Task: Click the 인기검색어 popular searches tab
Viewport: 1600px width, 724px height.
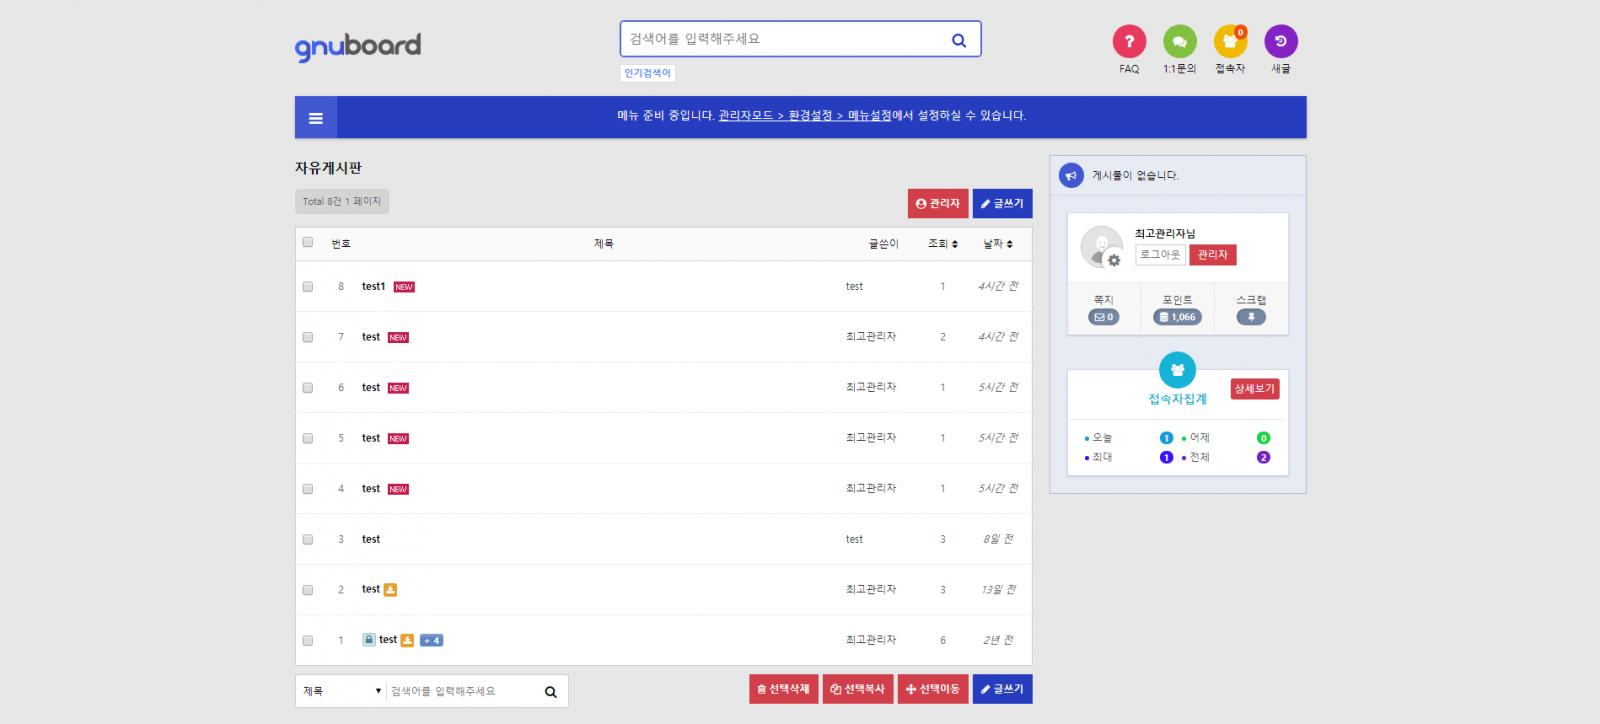Action: pyautogui.click(x=647, y=73)
